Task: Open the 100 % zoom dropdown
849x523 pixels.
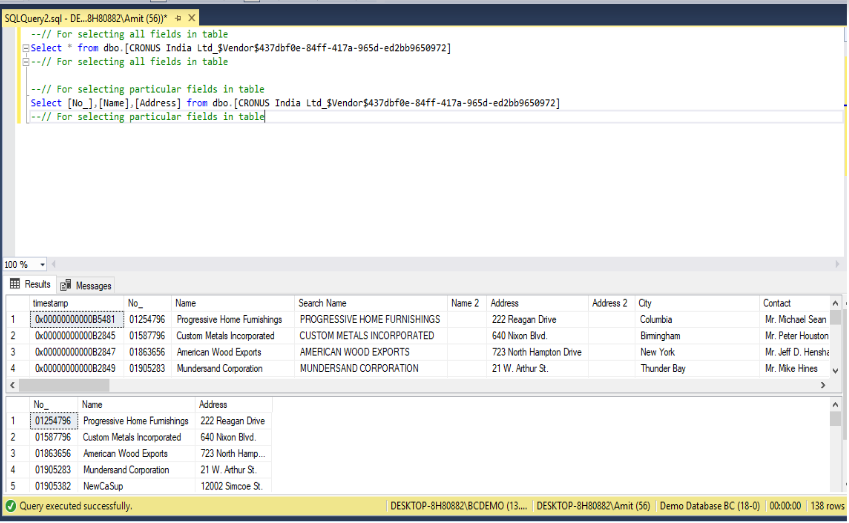Action: 42,265
